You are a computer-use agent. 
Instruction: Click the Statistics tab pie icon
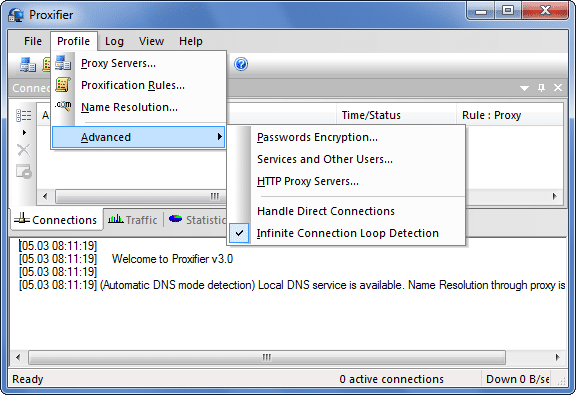(x=175, y=219)
